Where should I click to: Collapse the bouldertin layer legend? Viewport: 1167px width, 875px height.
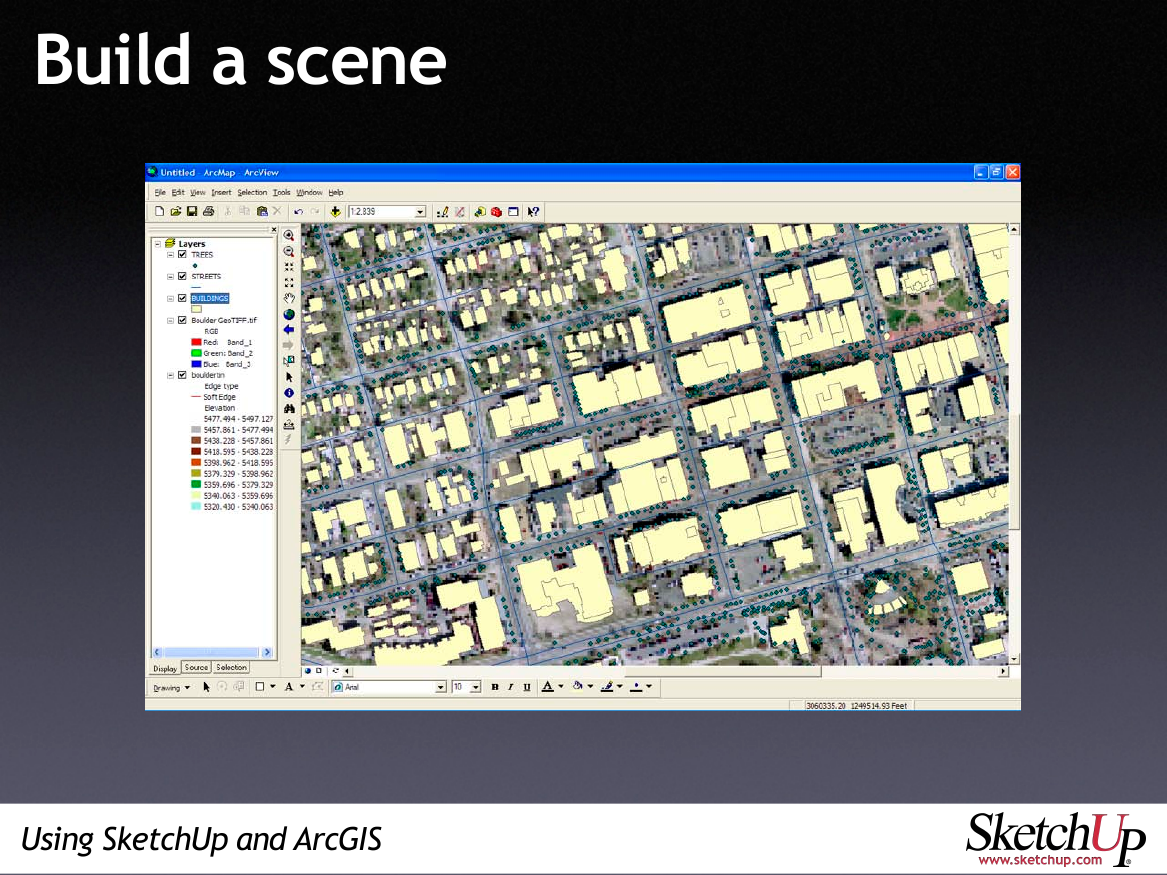coord(170,375)
